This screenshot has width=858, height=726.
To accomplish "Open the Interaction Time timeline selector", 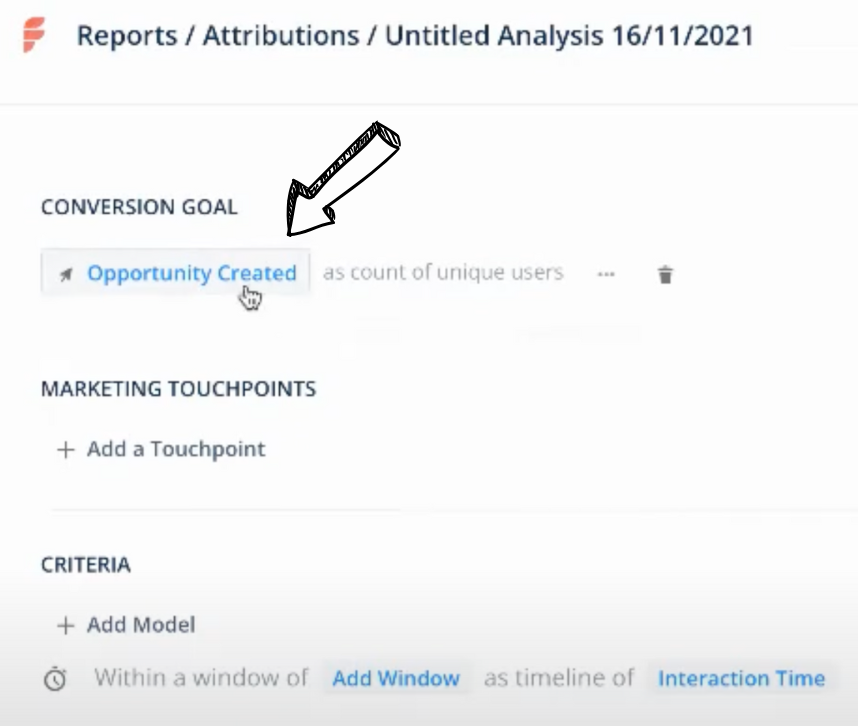I will tap(741, 678).
